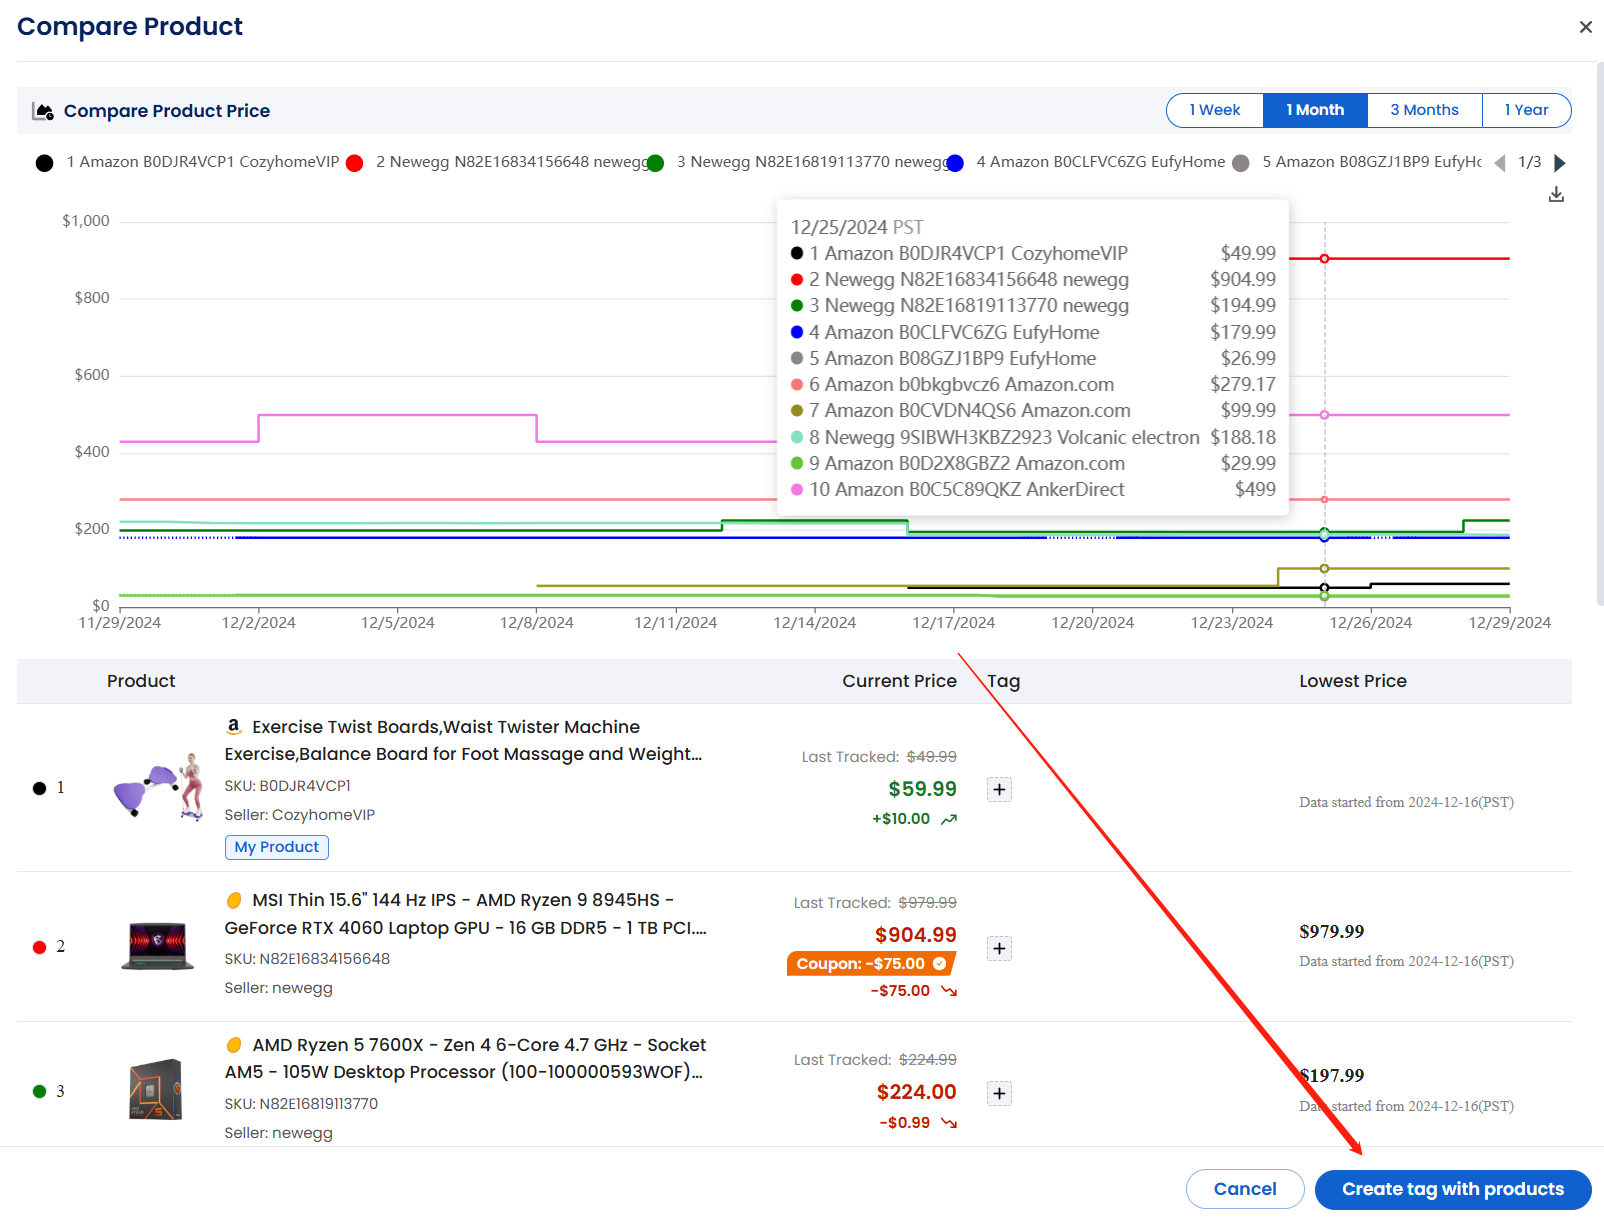Close the Compare Product dialog
This screenshot has width=1604, height=1223.
(1585, 27)
